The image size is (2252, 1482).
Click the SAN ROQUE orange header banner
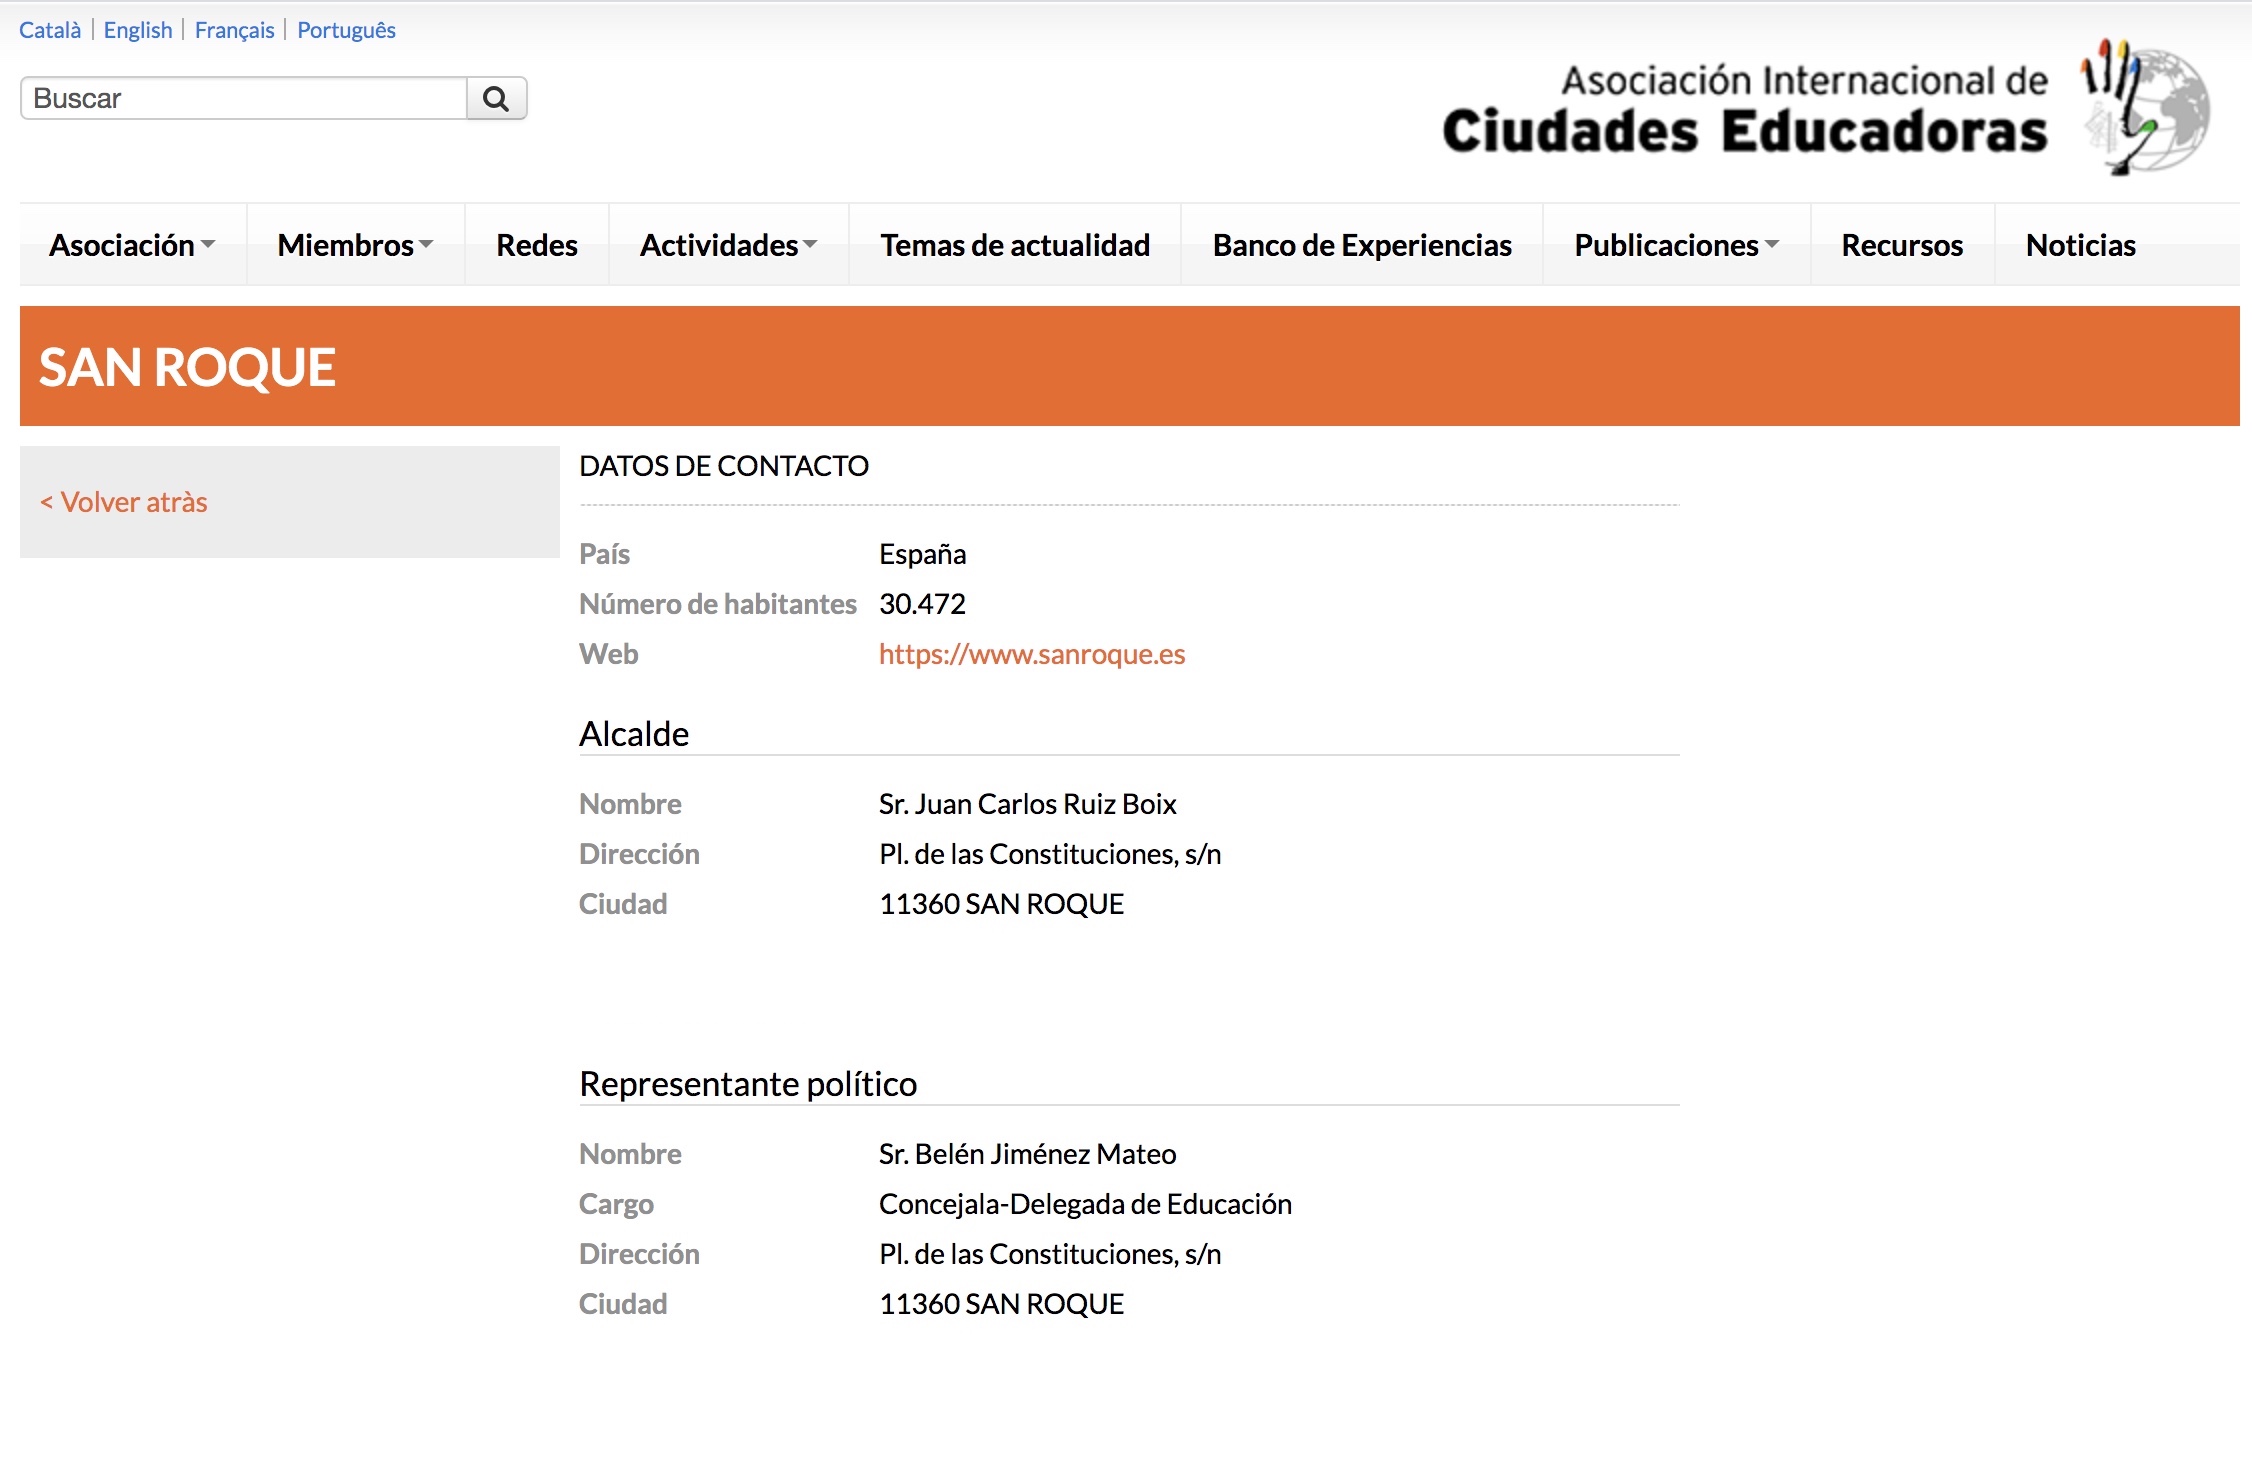tap(1129, 366)
